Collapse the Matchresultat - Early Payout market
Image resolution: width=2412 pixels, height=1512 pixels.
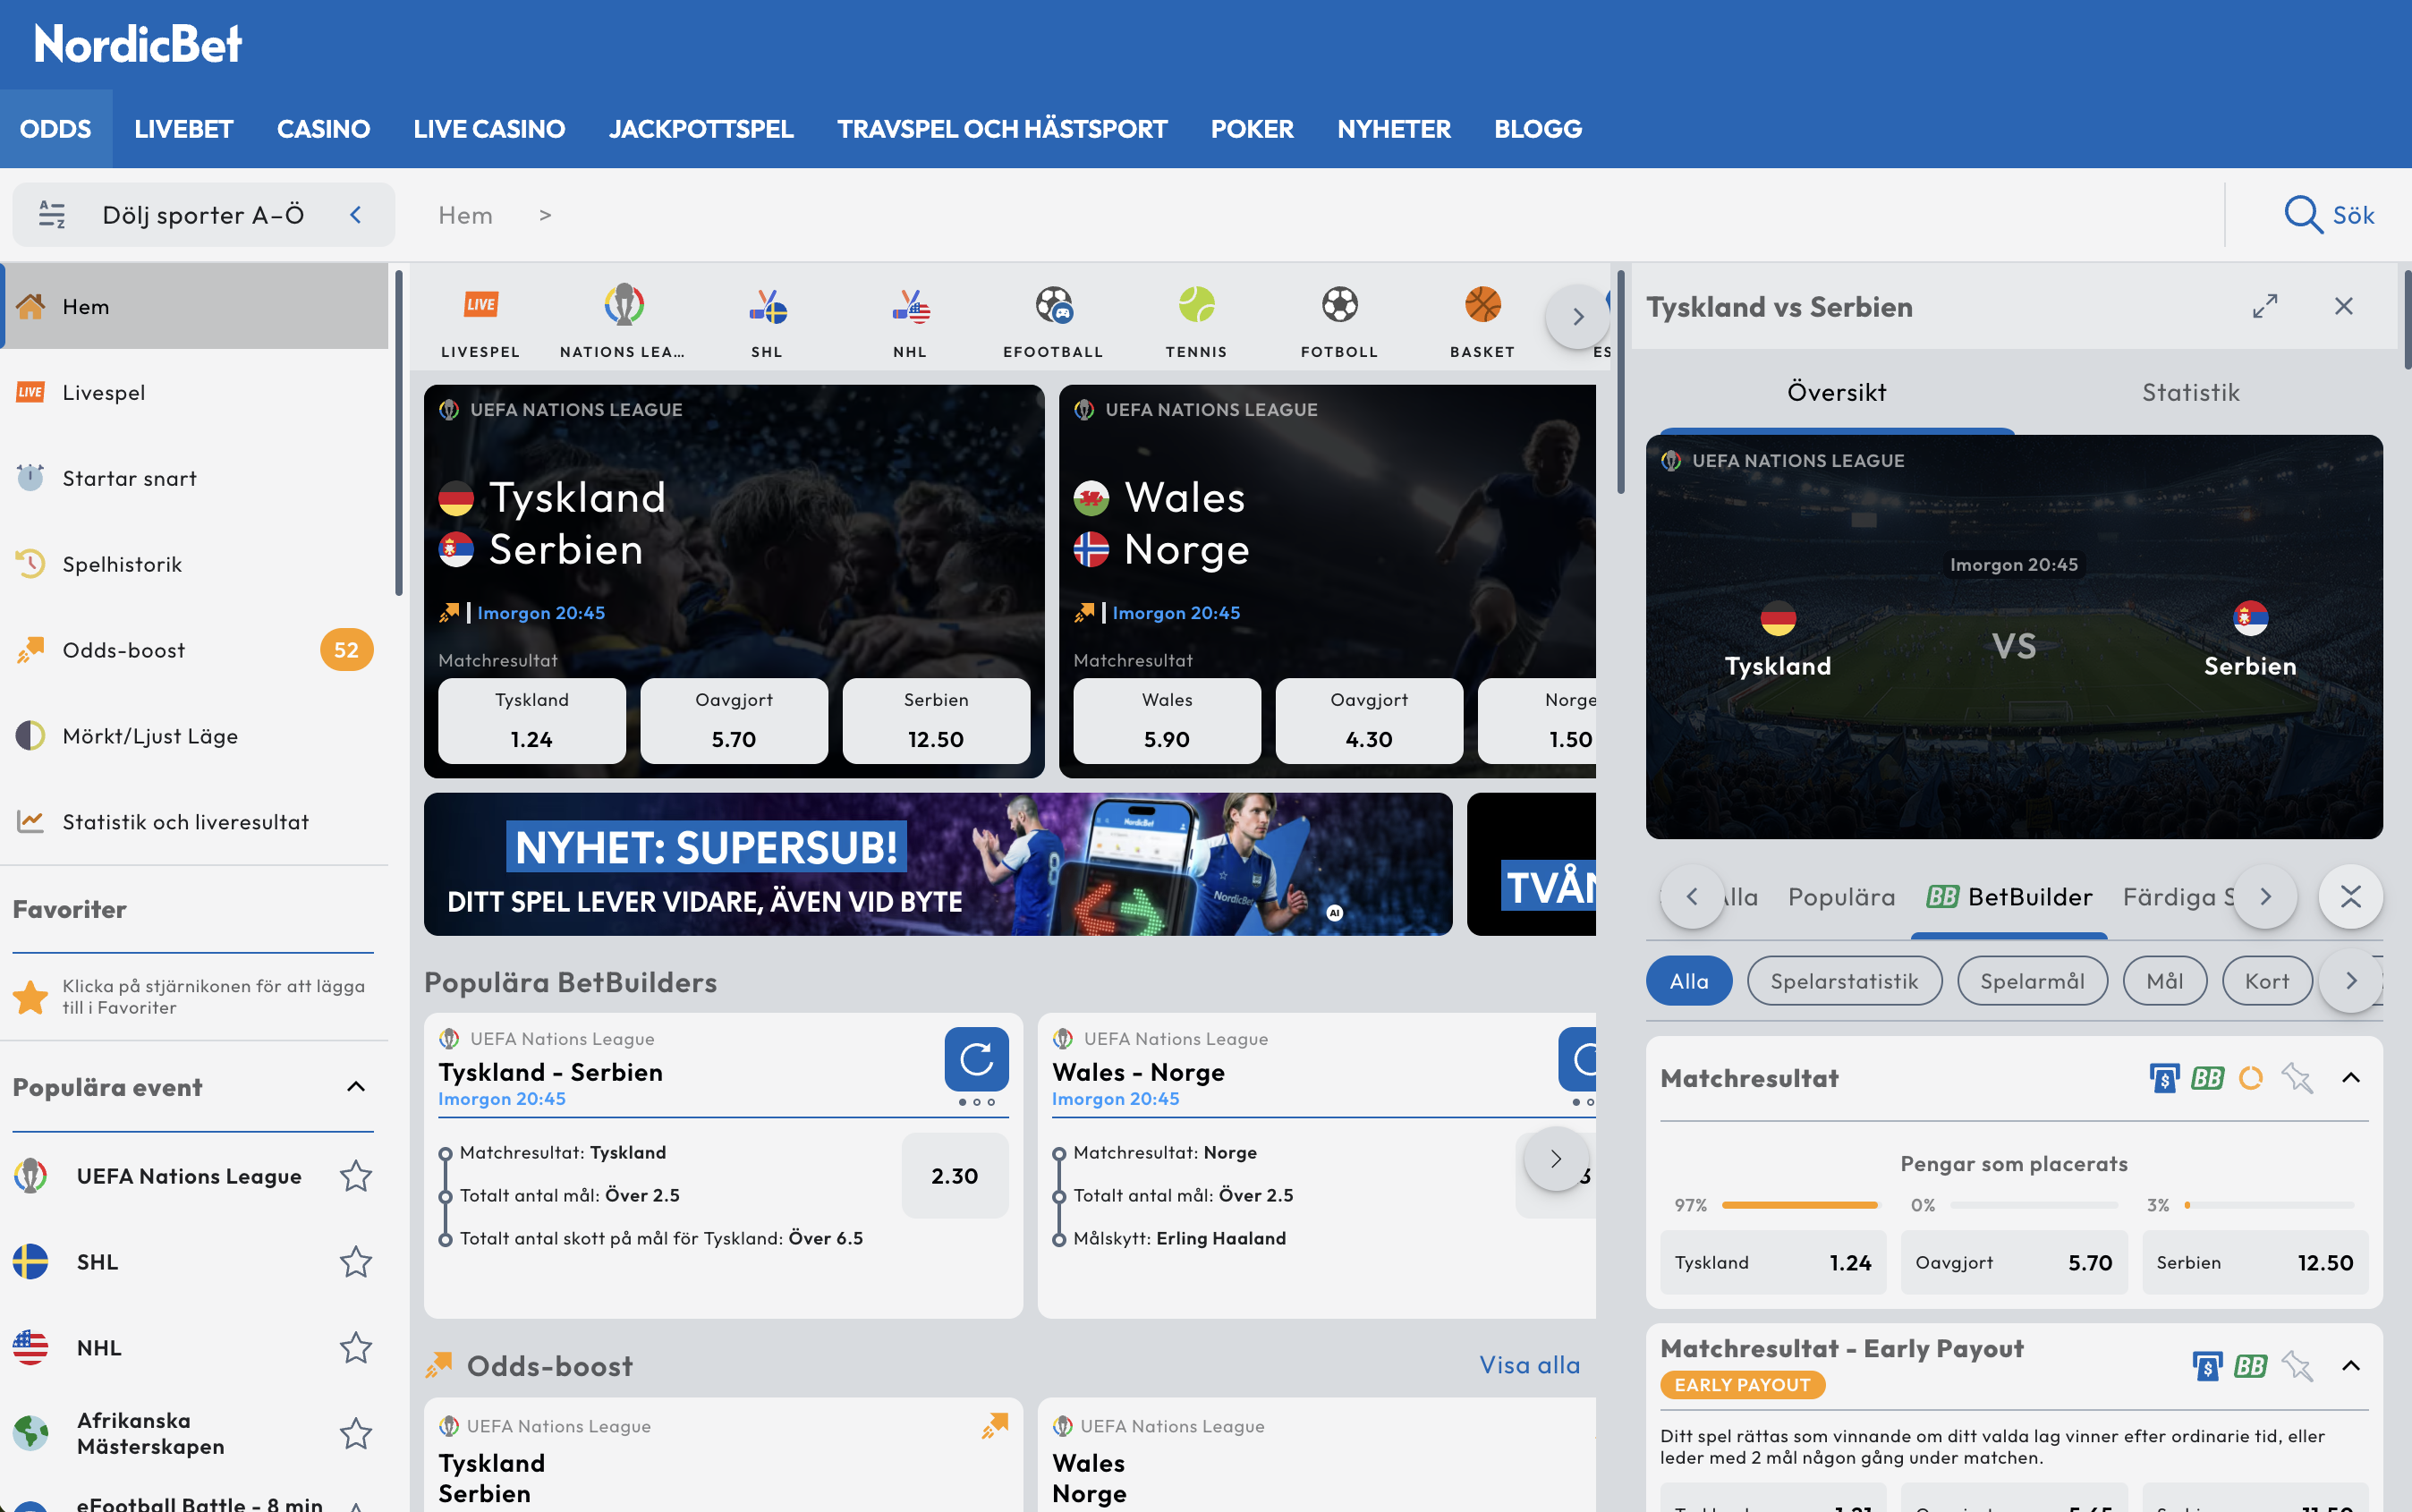click(x=2351, y=1366)
